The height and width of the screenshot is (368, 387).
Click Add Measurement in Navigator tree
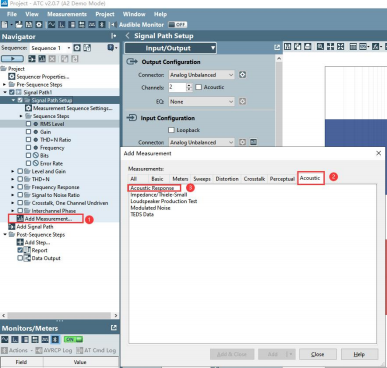tap(48, 219)
